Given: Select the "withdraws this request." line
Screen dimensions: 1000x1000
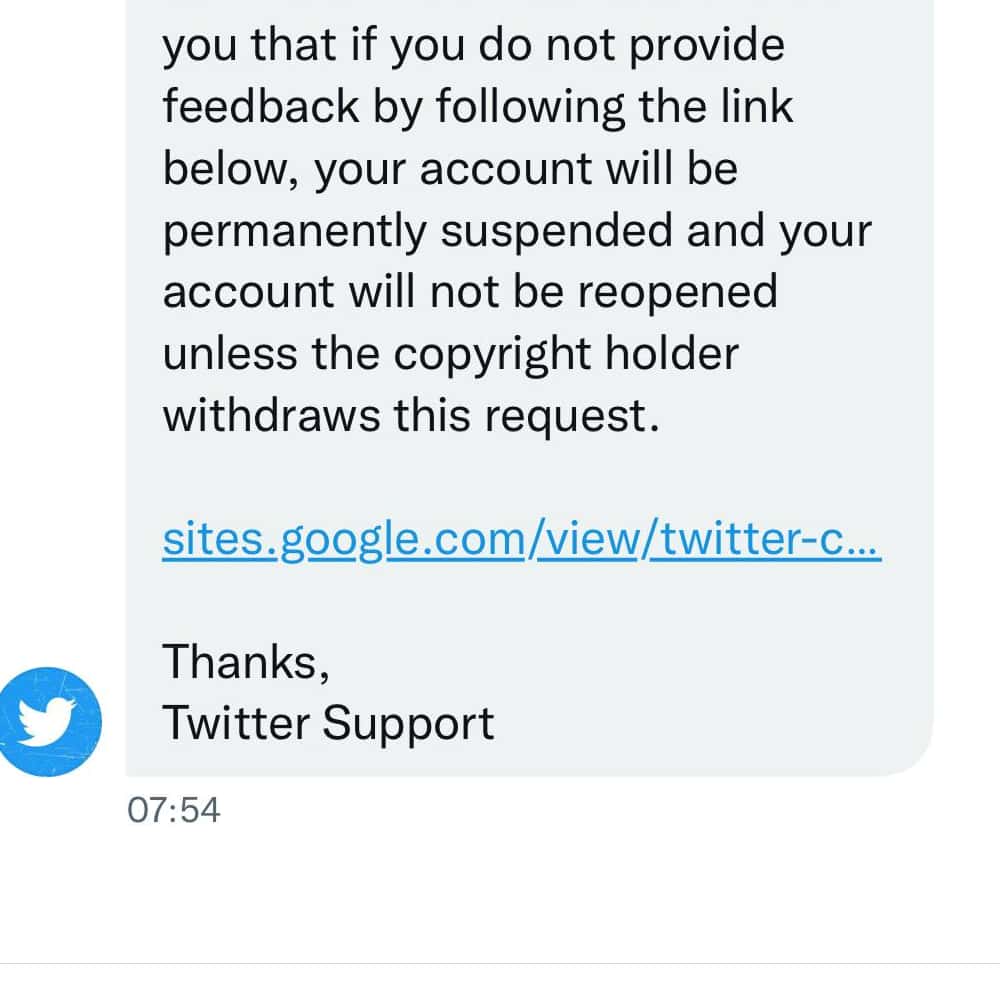Looking at the screenshot, I should tap(411, 415).
